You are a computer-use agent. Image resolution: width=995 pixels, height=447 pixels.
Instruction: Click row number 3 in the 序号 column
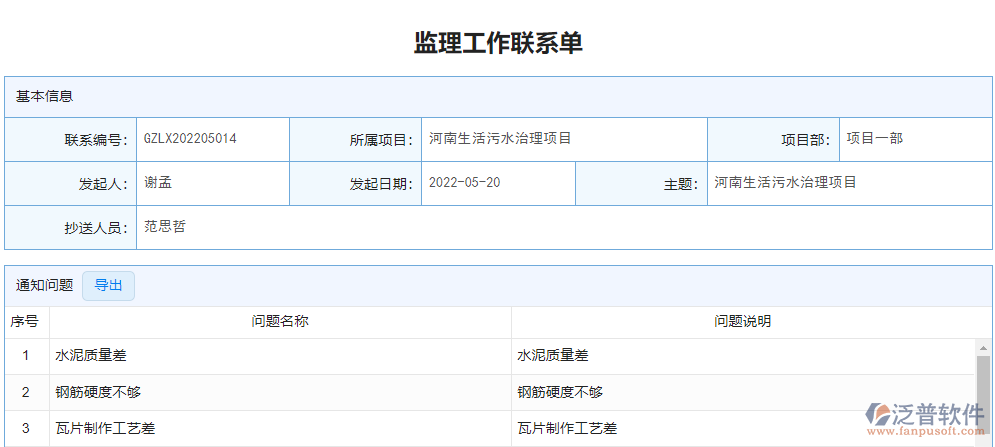[25, 429]
